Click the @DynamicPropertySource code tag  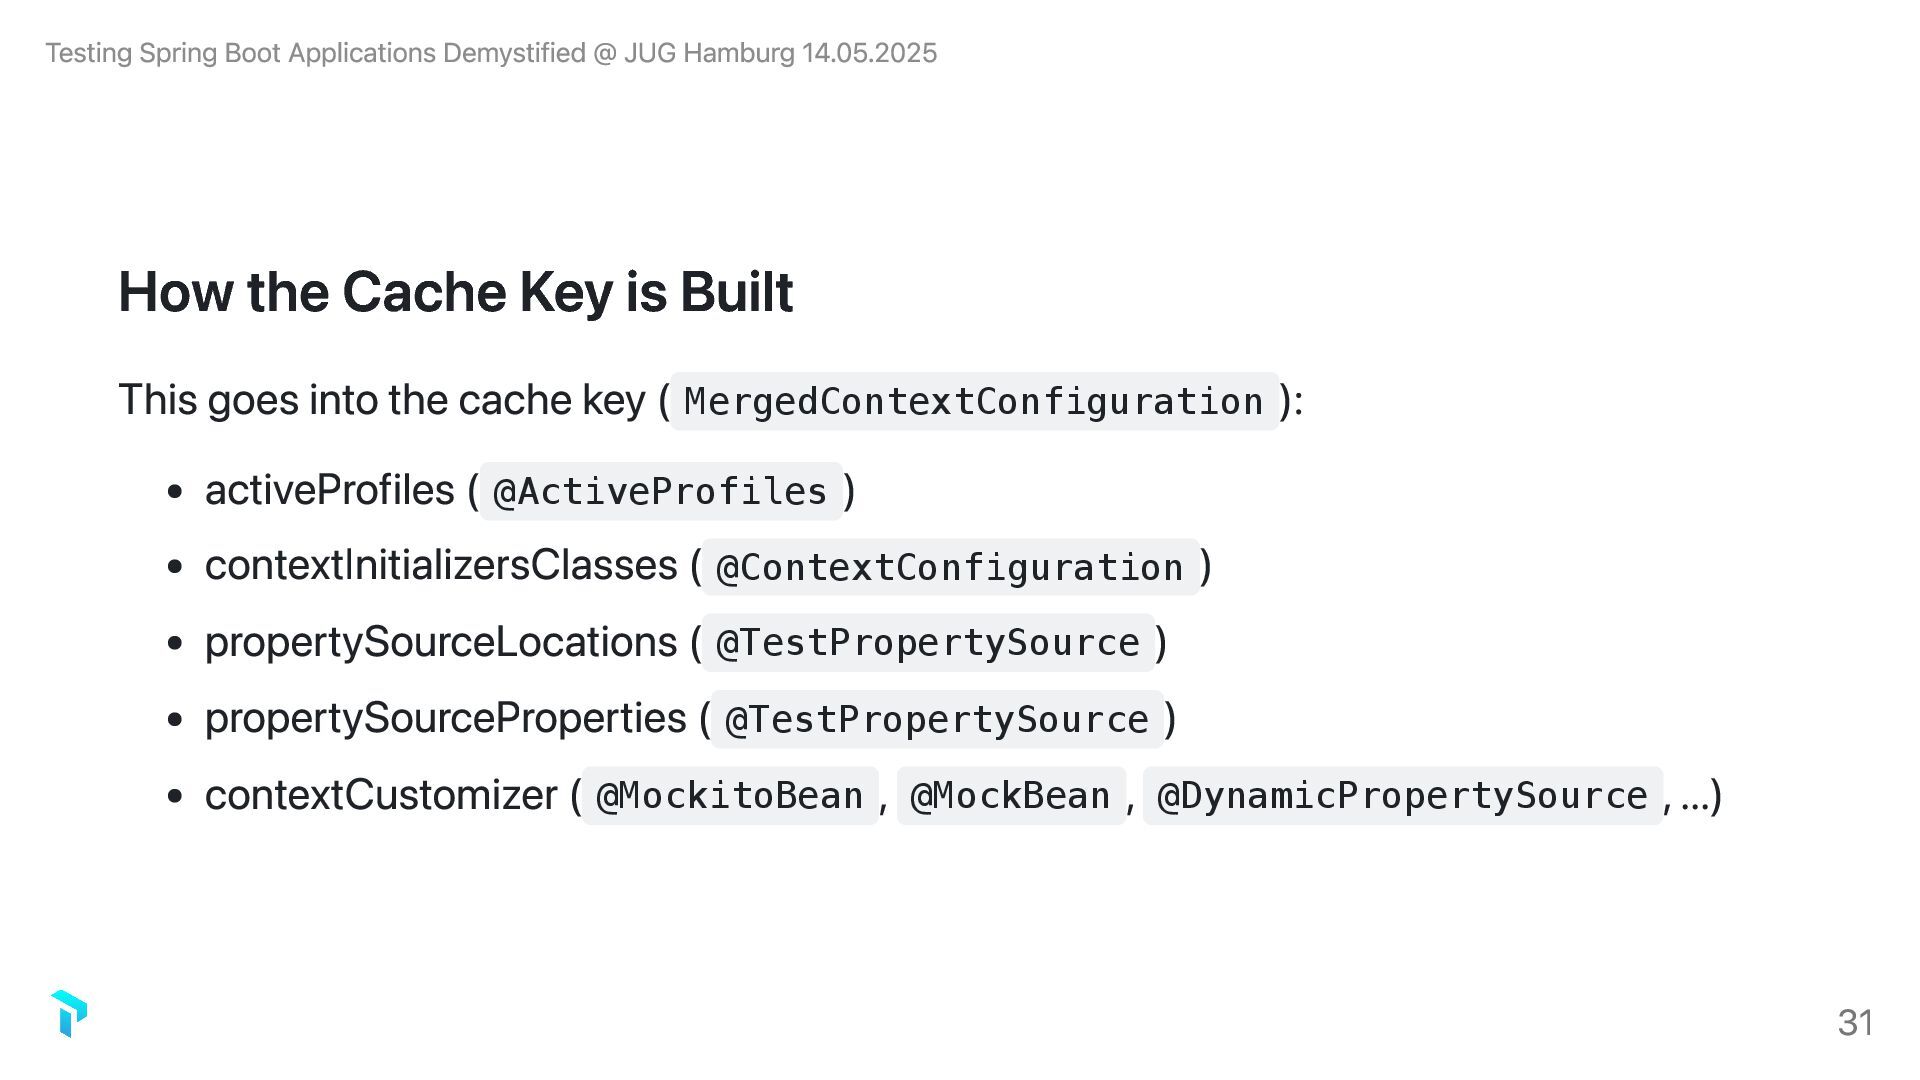[x=1402, y=796]
